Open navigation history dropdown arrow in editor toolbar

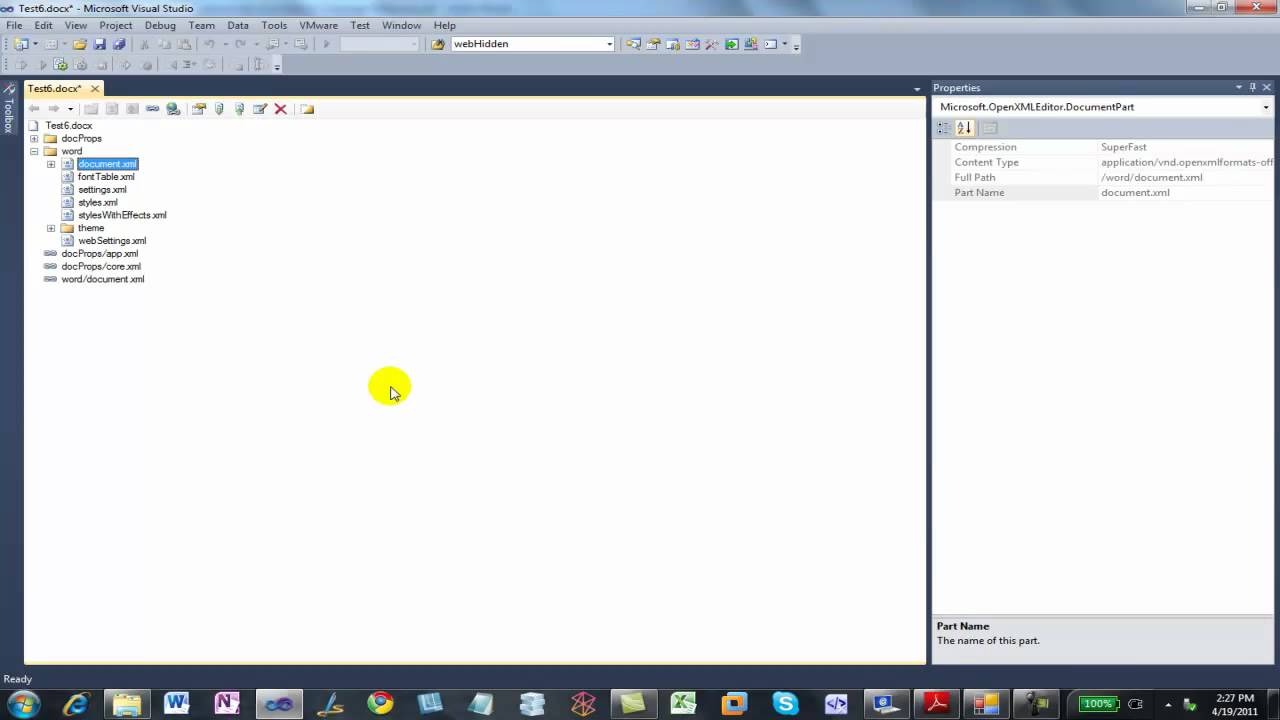click(70, 109)
